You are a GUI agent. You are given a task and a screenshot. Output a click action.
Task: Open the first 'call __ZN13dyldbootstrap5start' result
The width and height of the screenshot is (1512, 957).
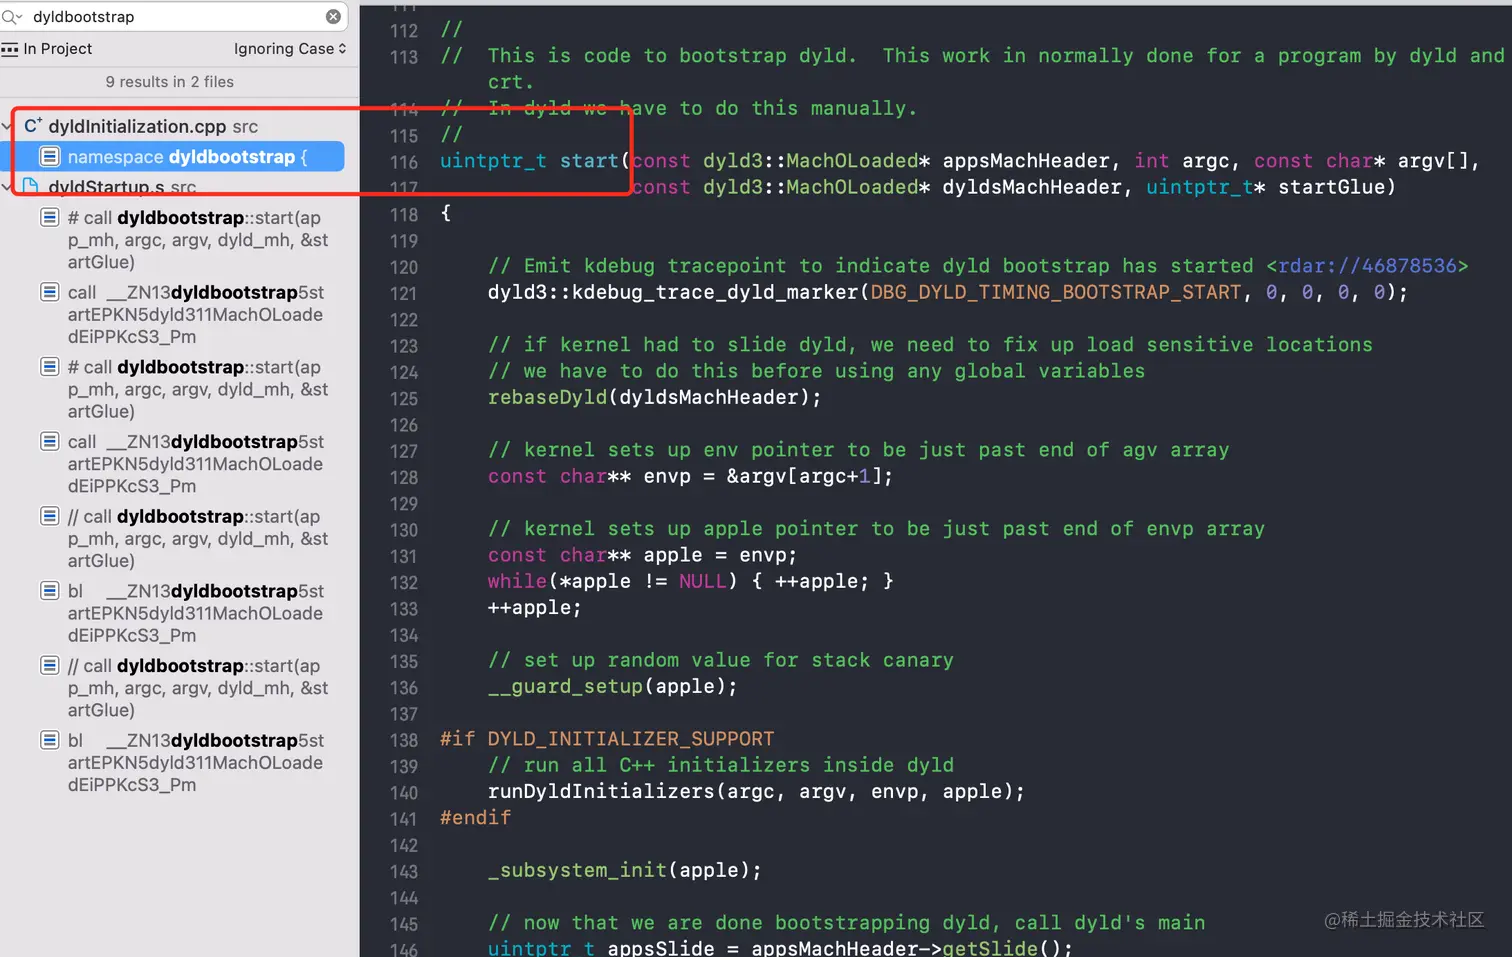pyautogui.click(x=196, y=315)
